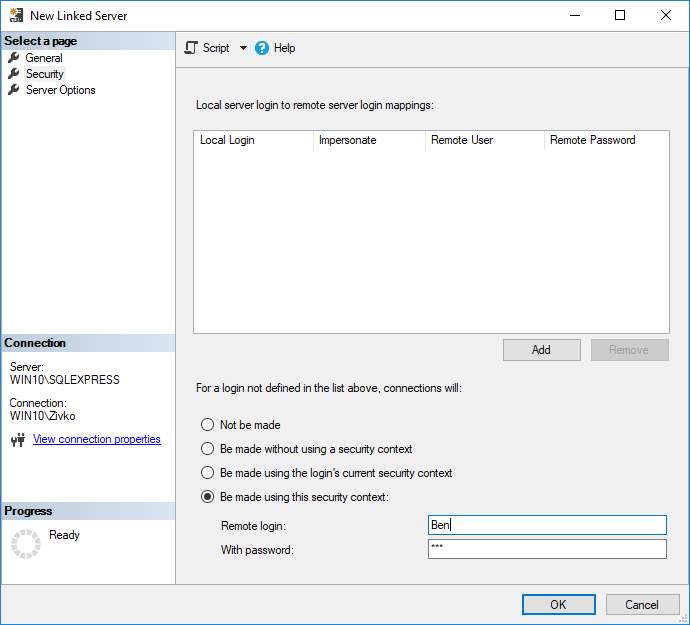Click the Remote login text field
The width and height of the screenshot is (690, 625).
(x=546, y=525)
